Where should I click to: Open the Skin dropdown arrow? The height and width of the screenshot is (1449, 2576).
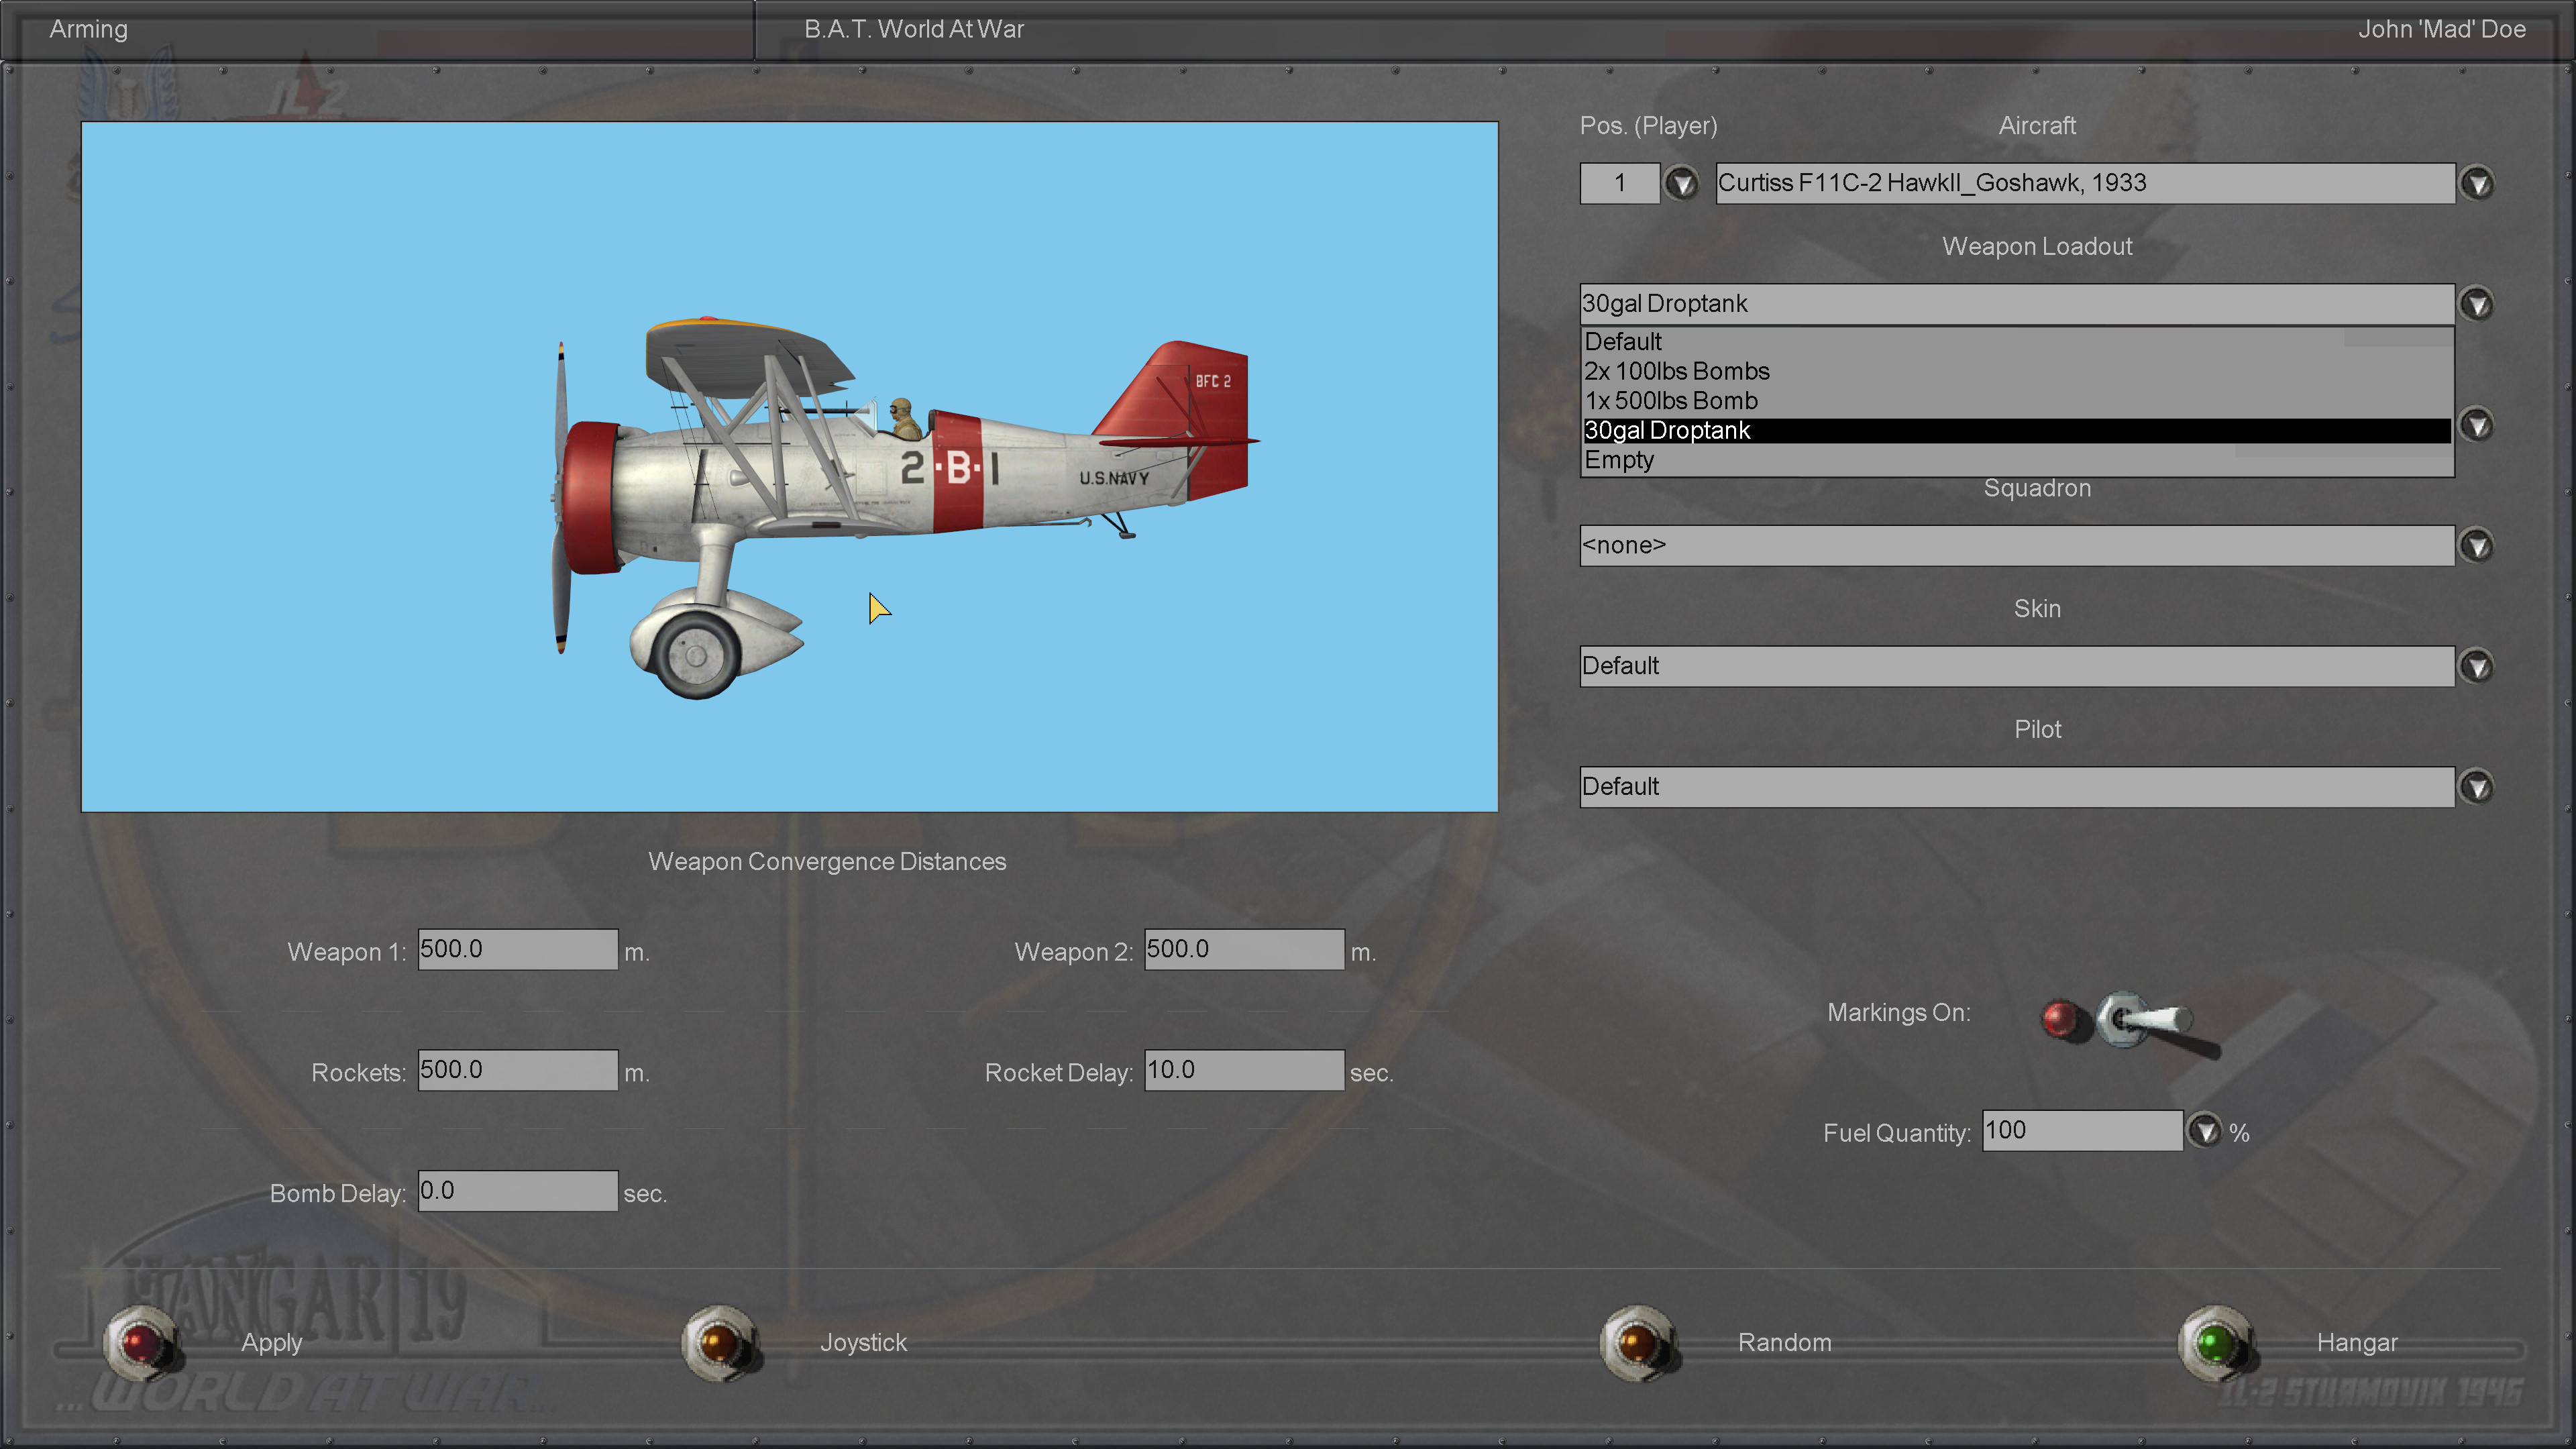click(x=2477, y=667)
